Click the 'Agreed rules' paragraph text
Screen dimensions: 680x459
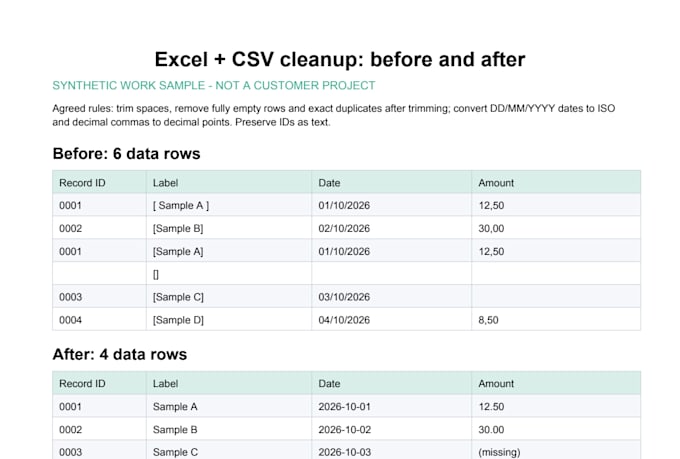click(x=333, y=115)
